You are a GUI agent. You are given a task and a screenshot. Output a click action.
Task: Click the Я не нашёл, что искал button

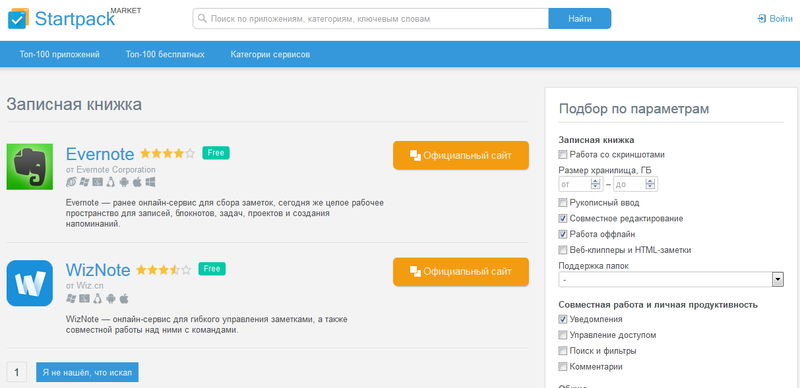coord(87,372)
